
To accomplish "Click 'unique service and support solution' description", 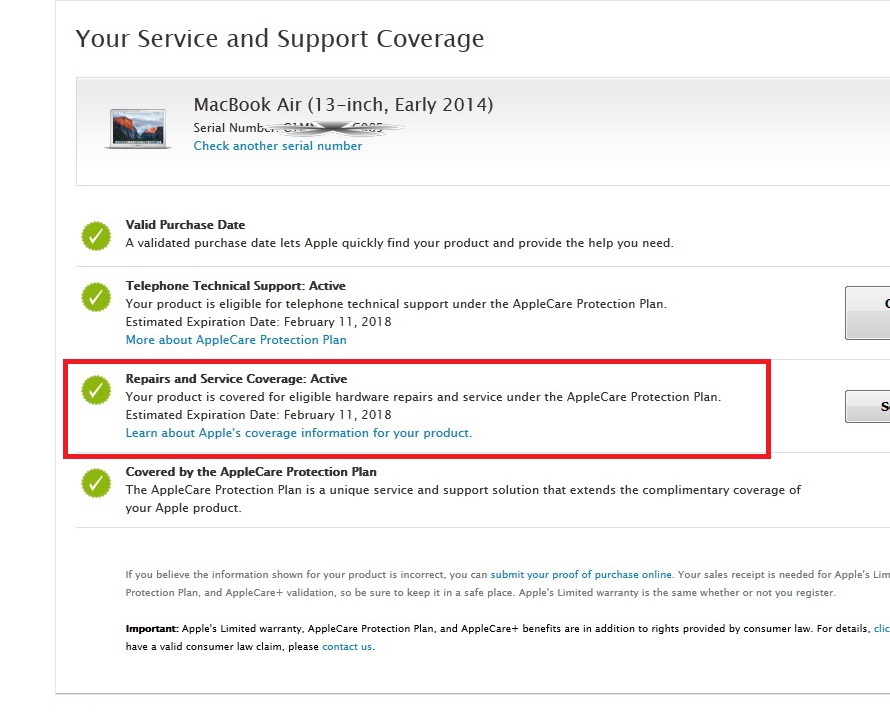I will [x=463, y=499].
